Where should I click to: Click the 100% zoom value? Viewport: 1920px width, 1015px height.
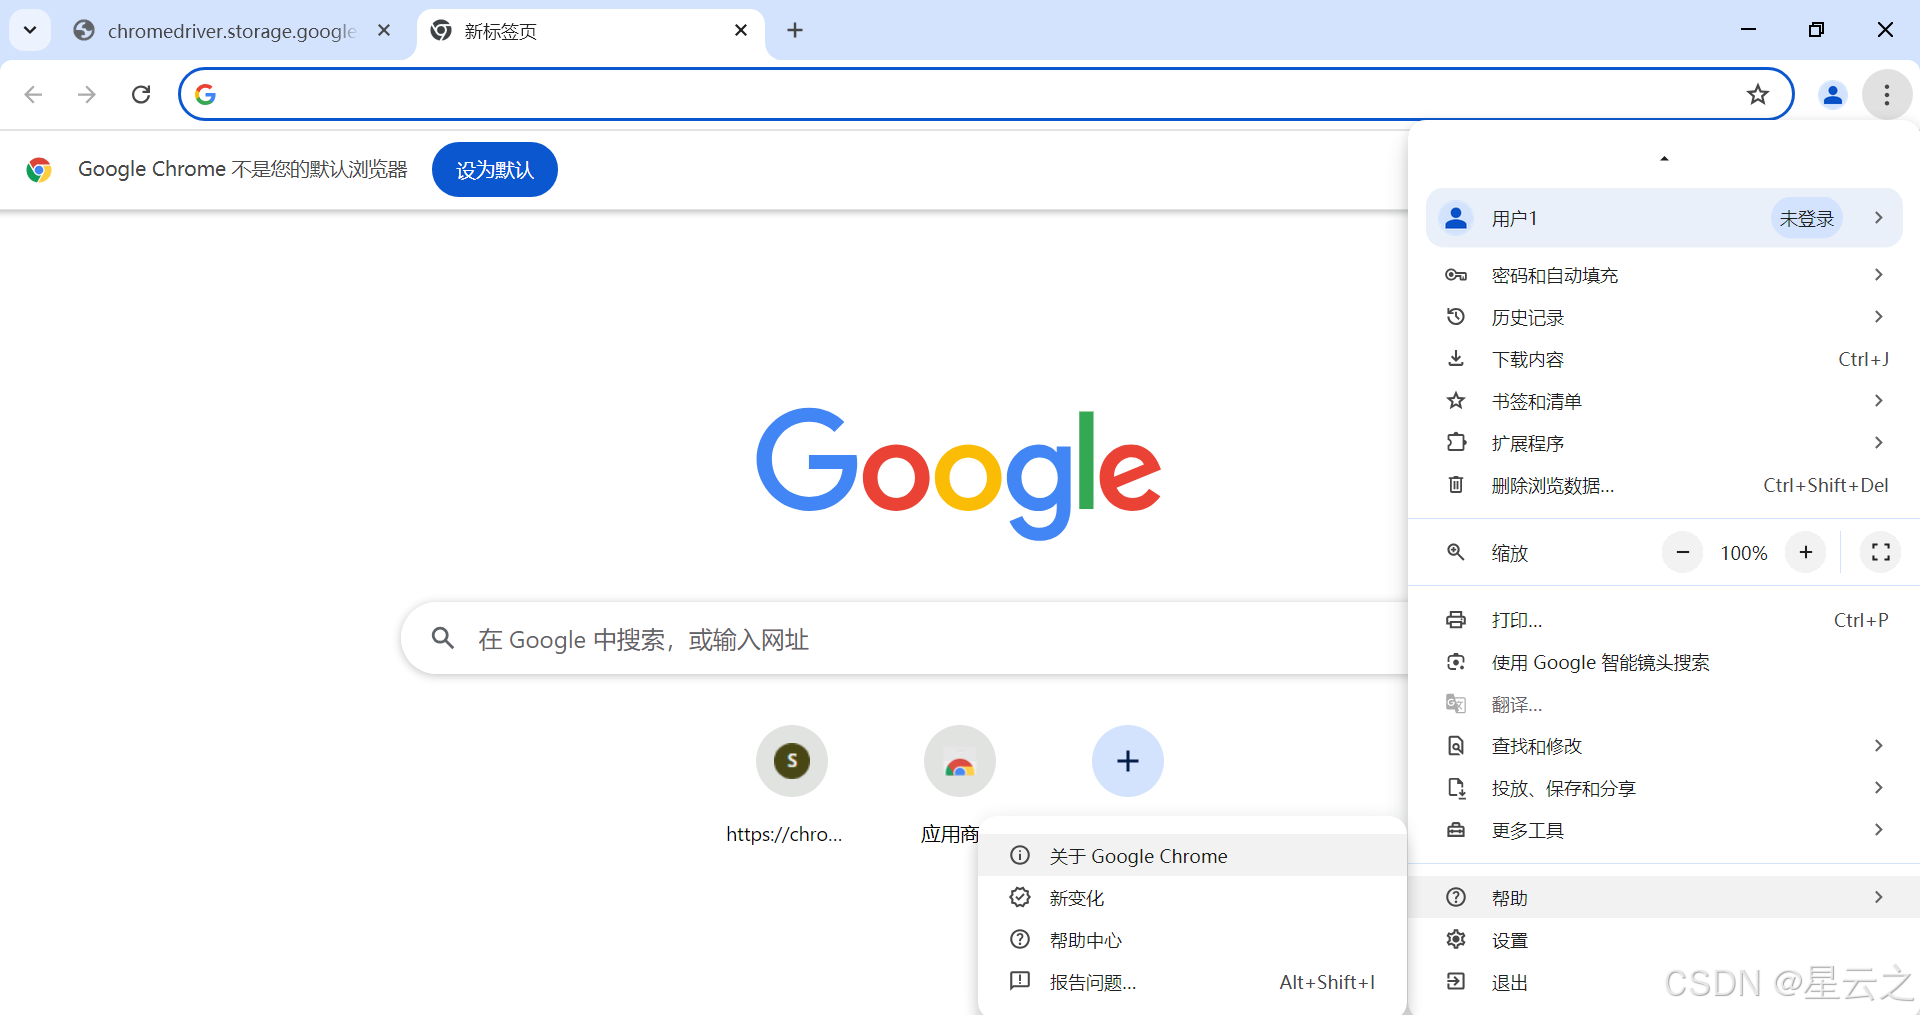[x=1743, y=553]
